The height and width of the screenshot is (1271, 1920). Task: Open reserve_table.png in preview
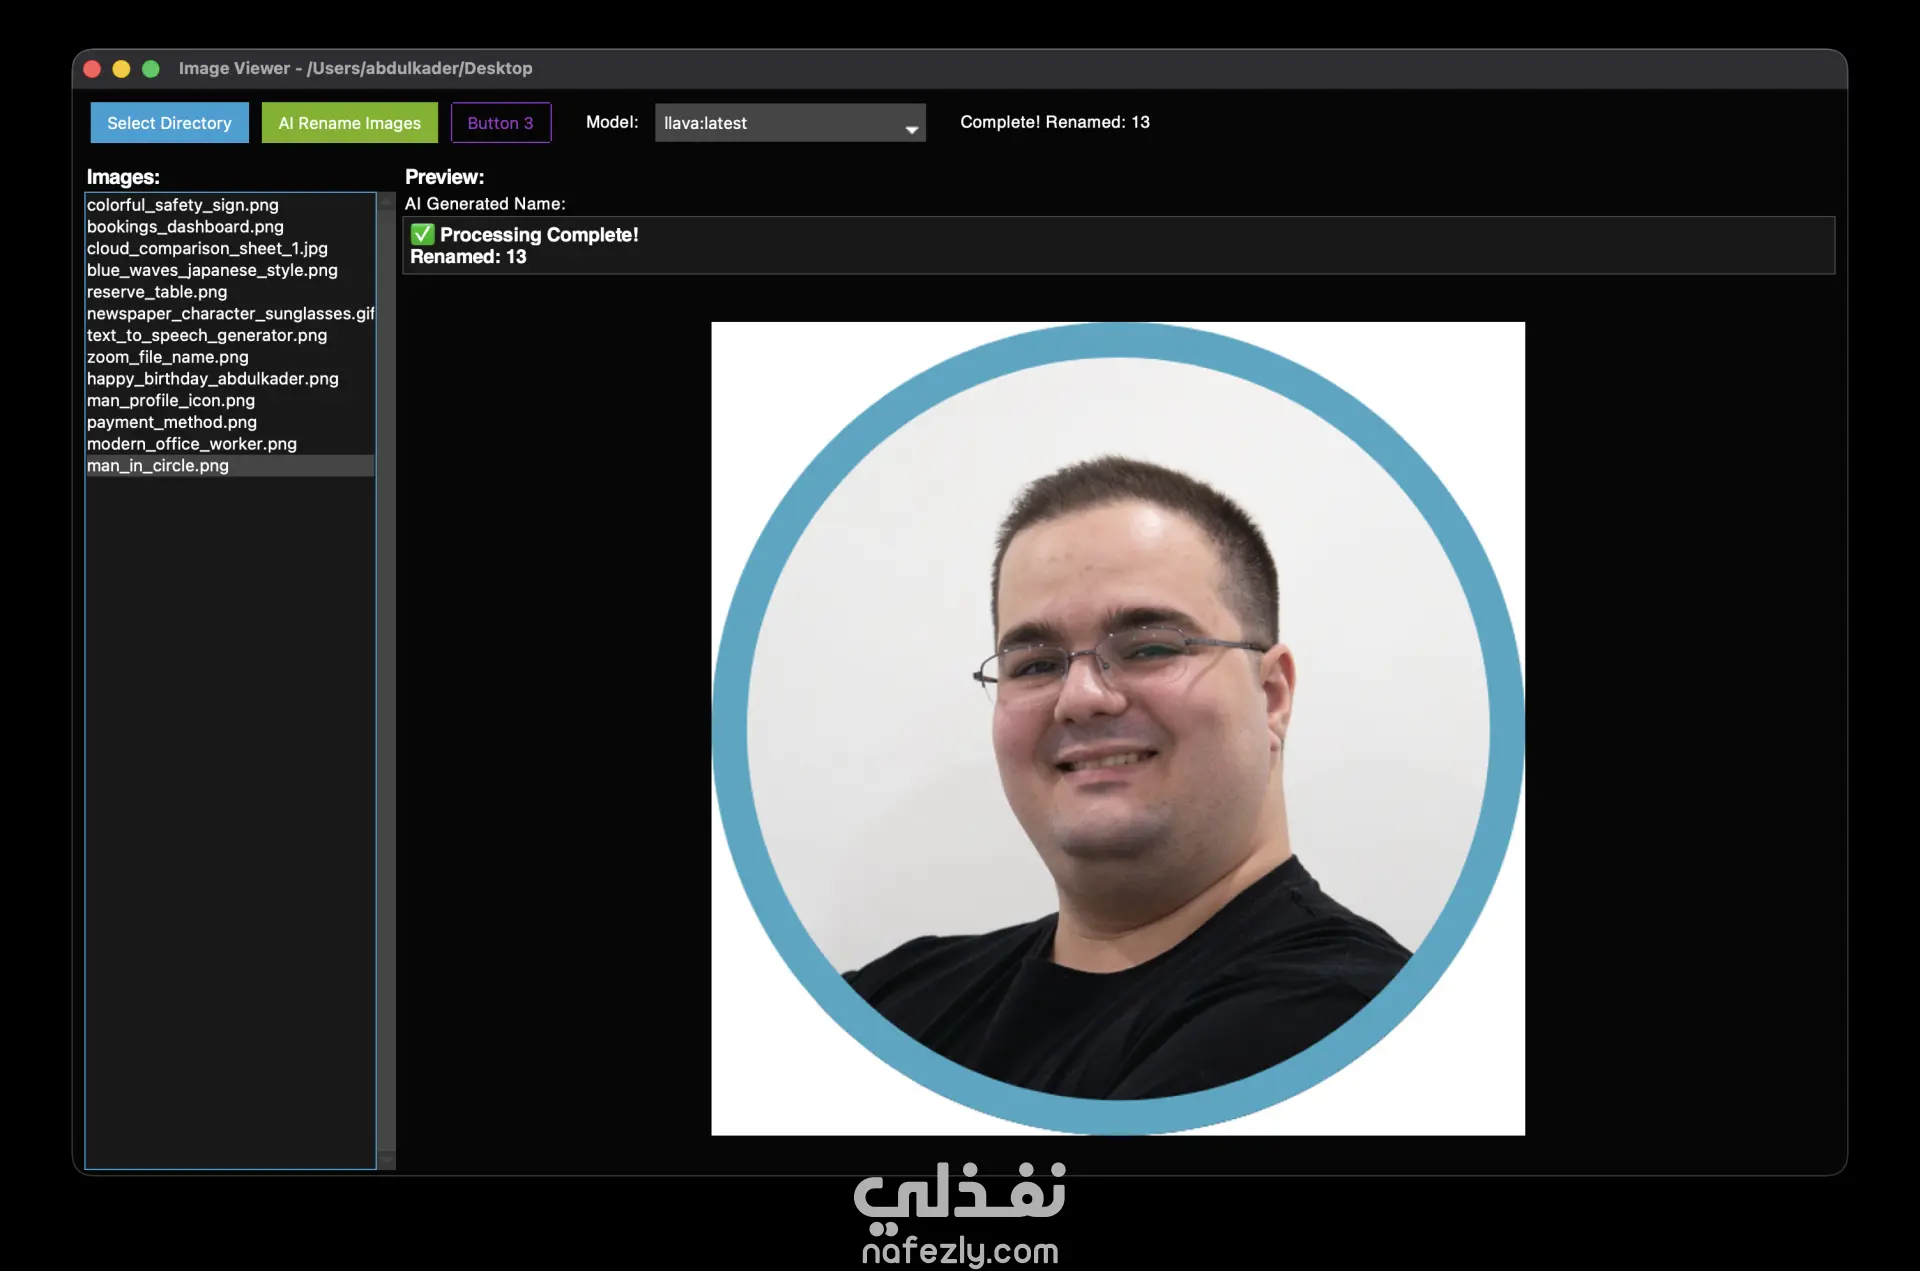157,292
